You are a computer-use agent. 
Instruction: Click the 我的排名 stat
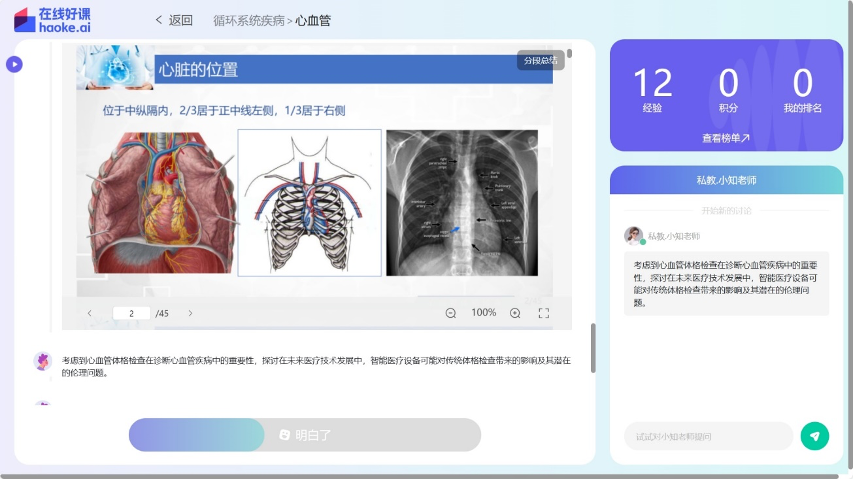[802, 90]
